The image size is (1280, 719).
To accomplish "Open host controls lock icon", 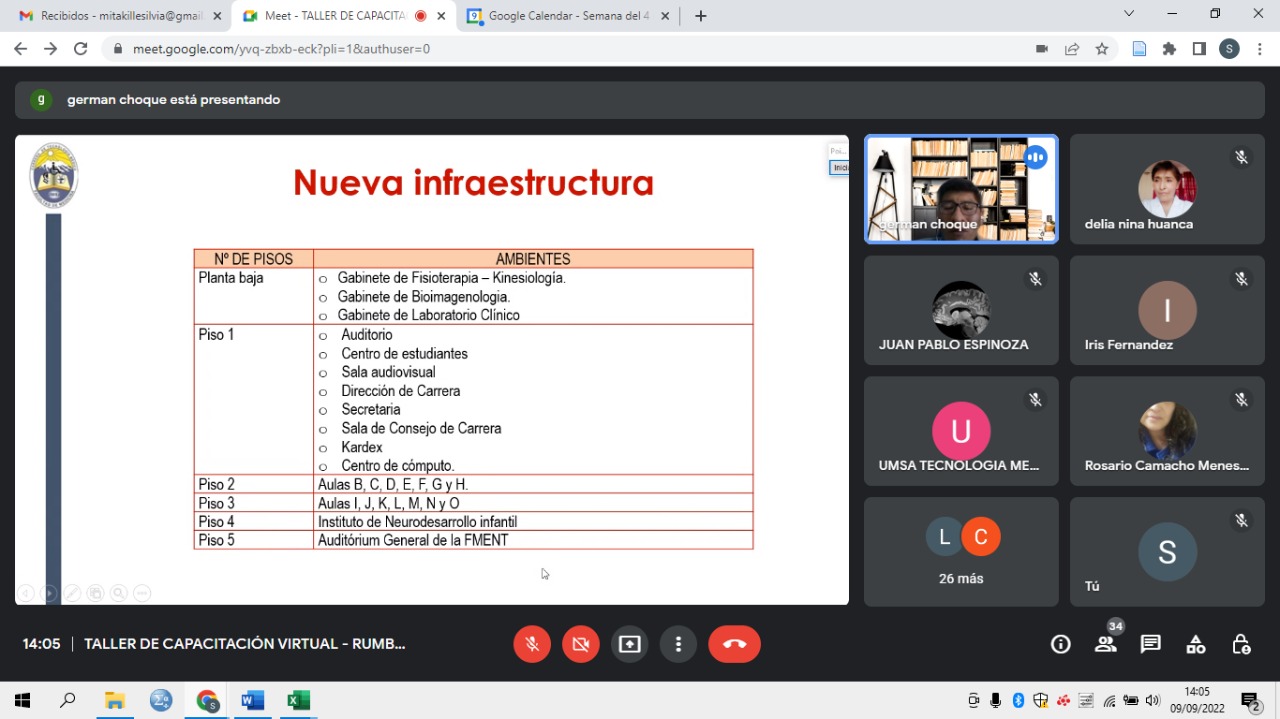I will coord(1240,644).
